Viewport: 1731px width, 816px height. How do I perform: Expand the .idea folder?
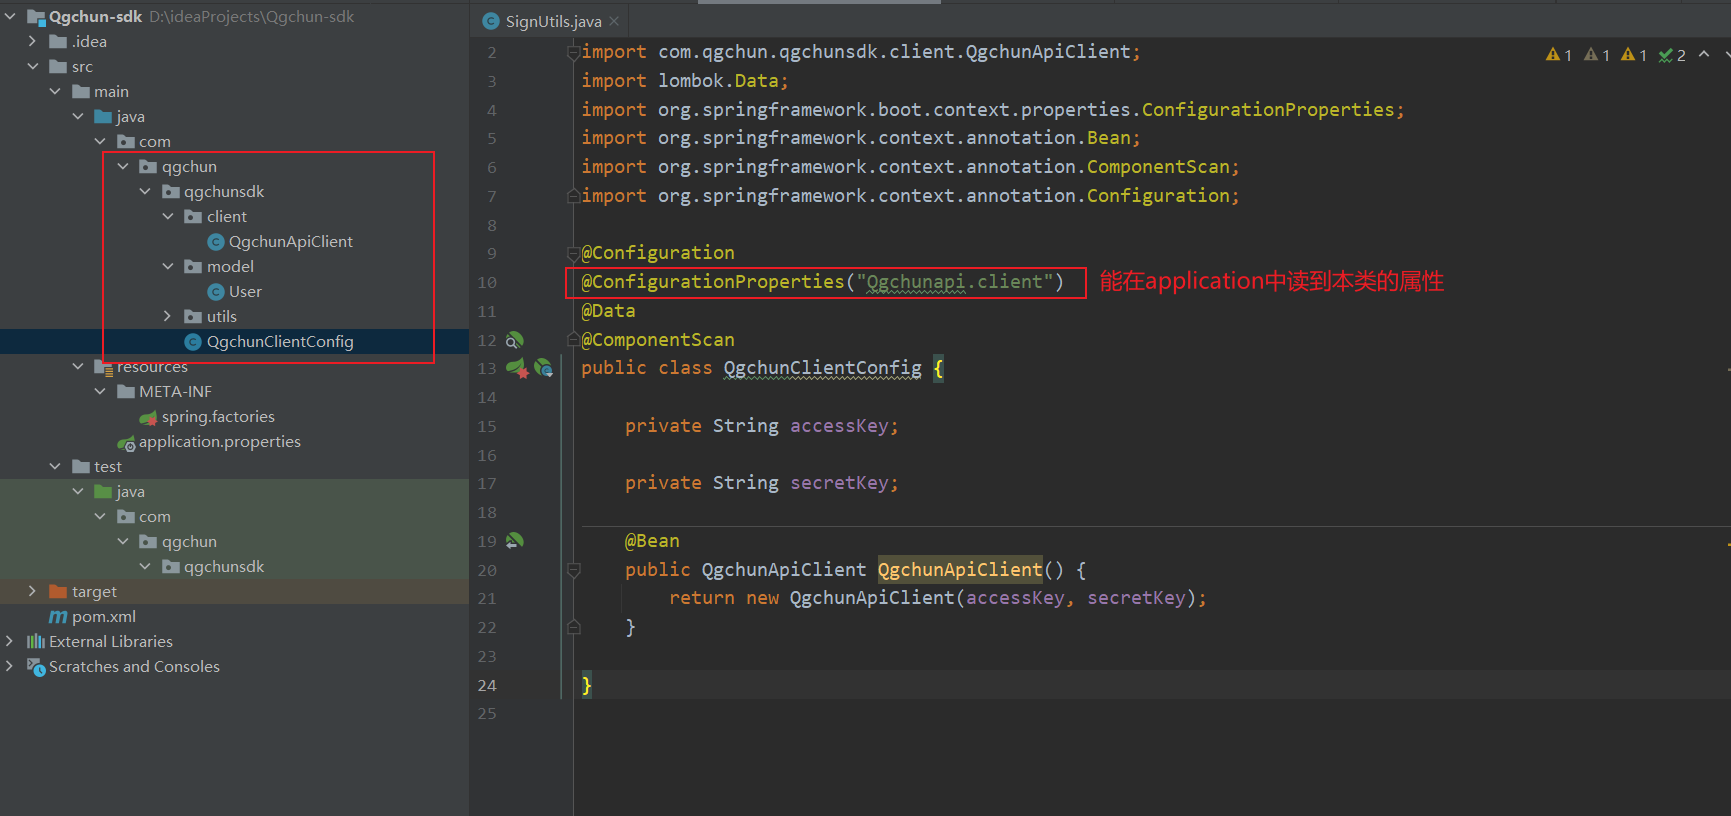[32, 42]
